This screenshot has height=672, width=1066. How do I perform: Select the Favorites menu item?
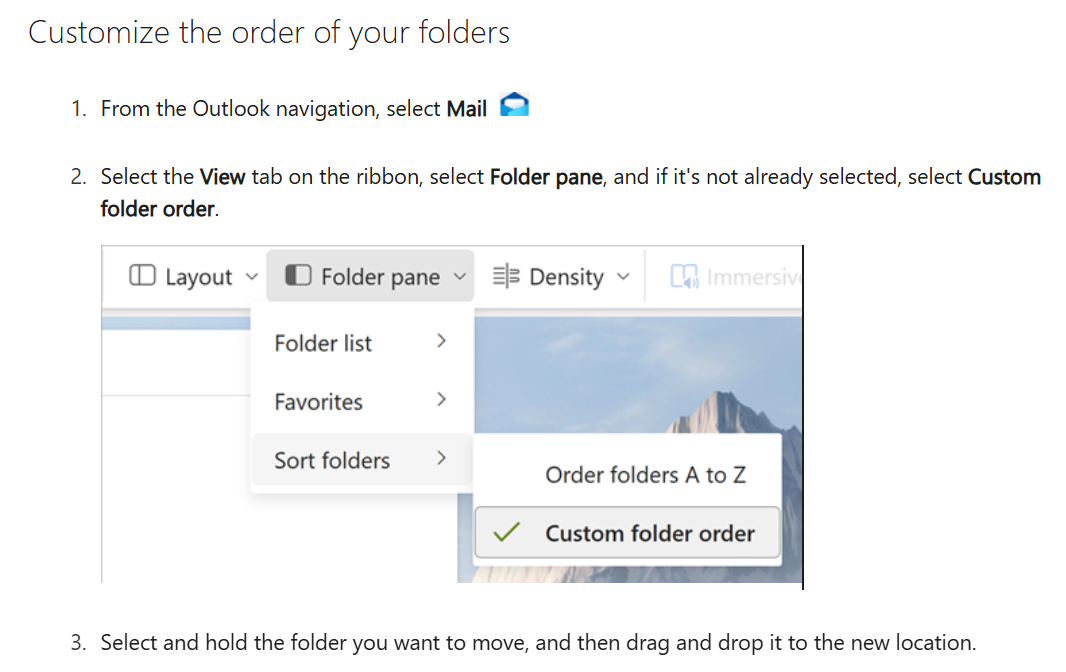362,401
